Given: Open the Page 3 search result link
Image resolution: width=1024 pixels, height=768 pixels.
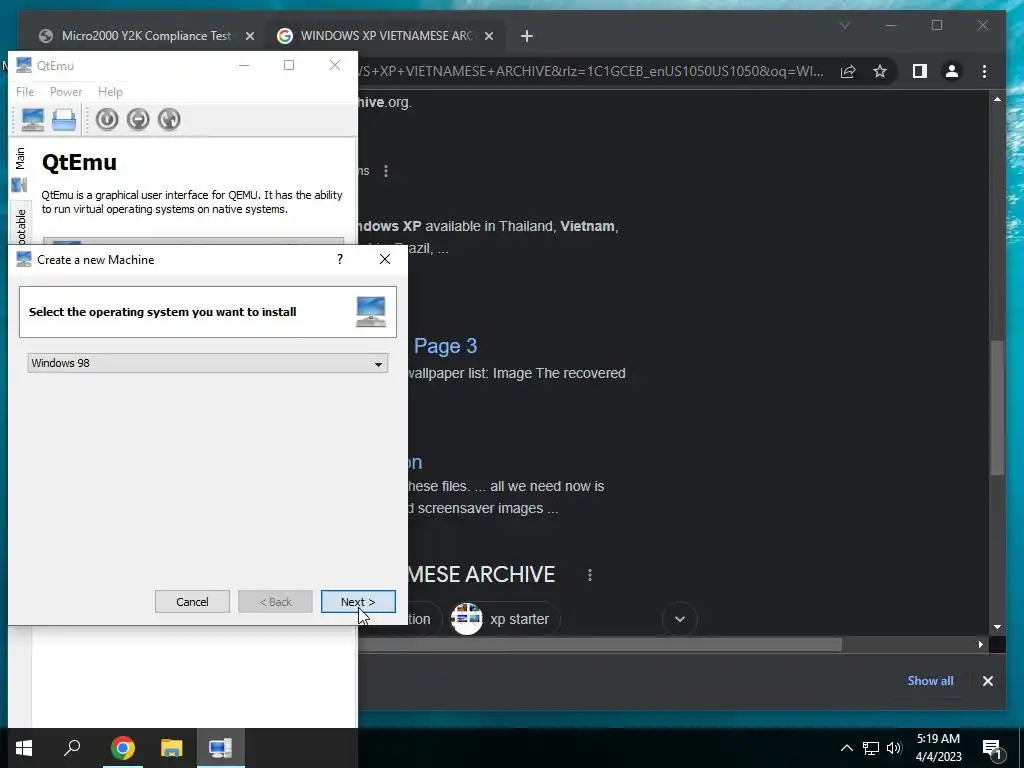Looking at the screenshot, I should point(445,345).
